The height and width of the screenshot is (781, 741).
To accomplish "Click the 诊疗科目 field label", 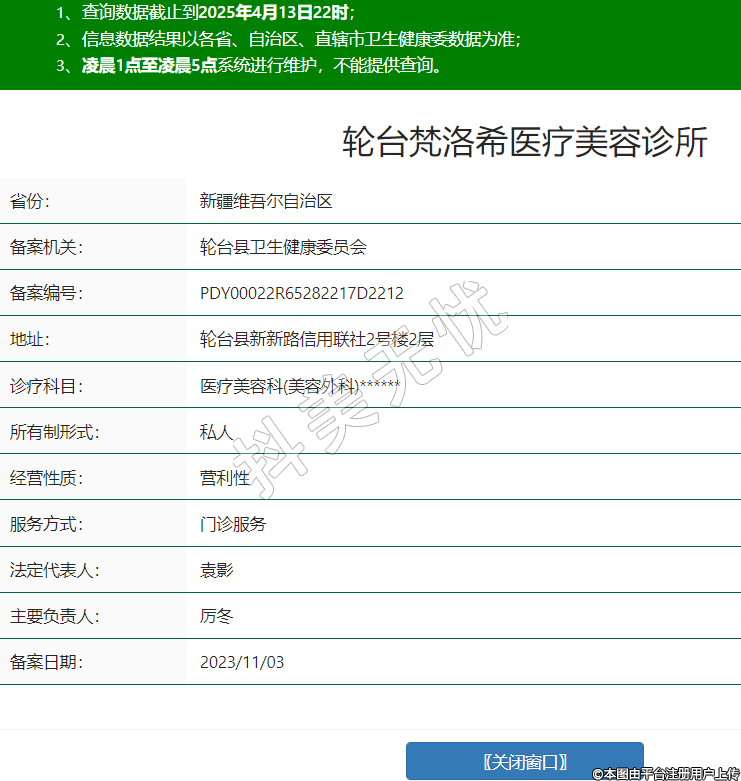I will [x=46, y=386].
